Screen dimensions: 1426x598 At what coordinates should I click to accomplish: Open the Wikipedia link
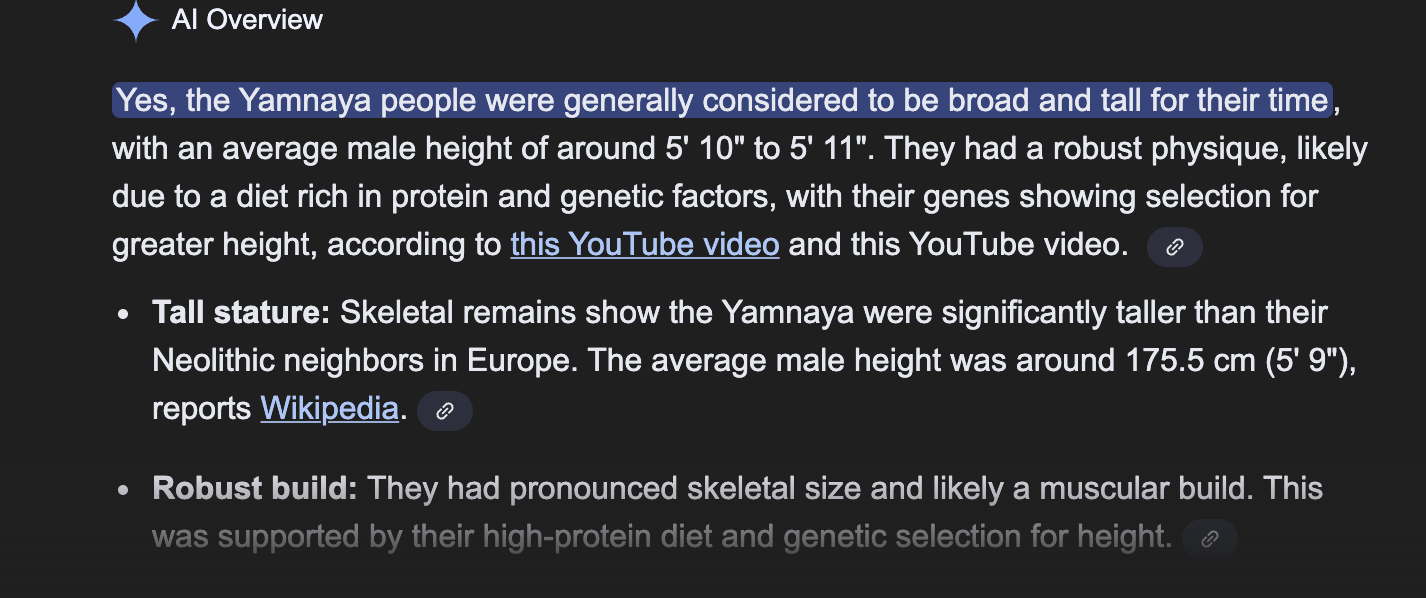click(x=329, y=408)
